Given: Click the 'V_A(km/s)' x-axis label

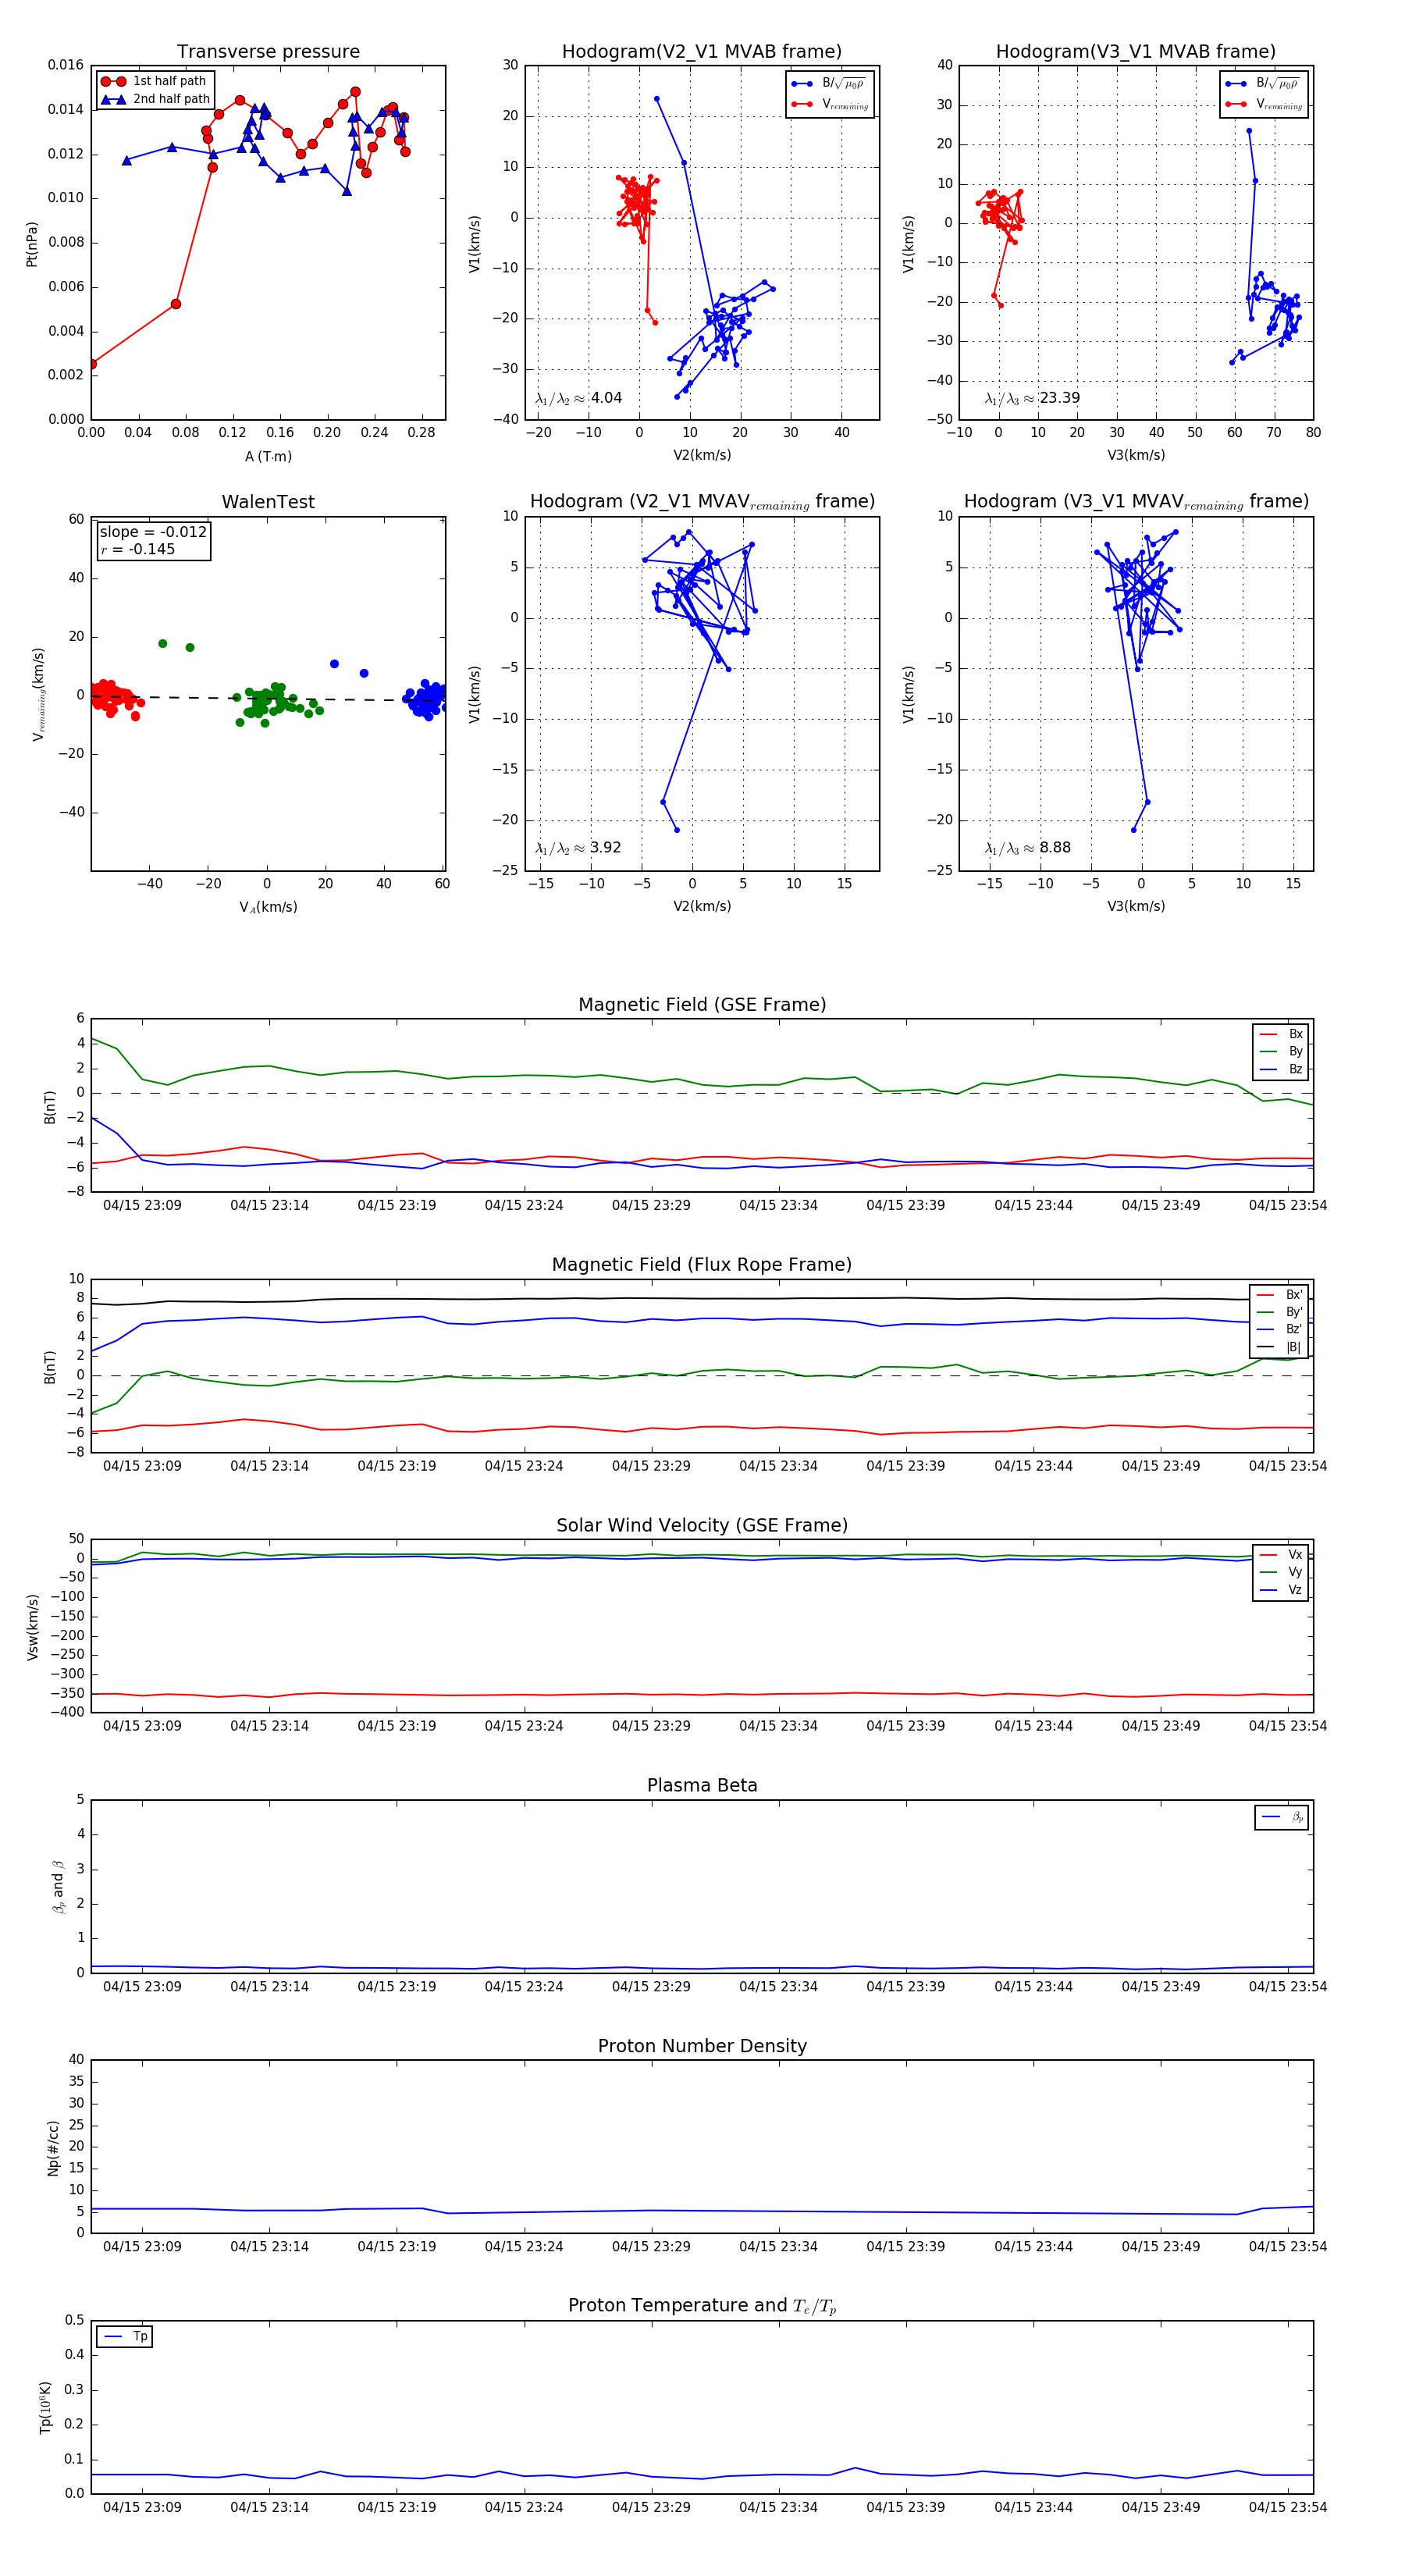Looking at the screenshot, I should tap(268, 907).
